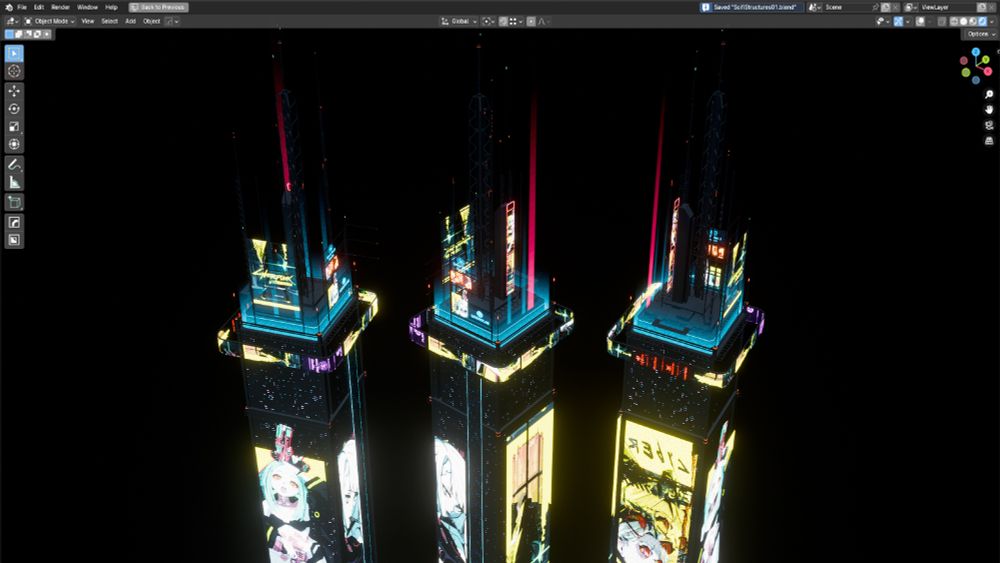This screenshot has height=563, width=1000.
Task: Select the Select Box tool
Action: (x=14, y=53)
